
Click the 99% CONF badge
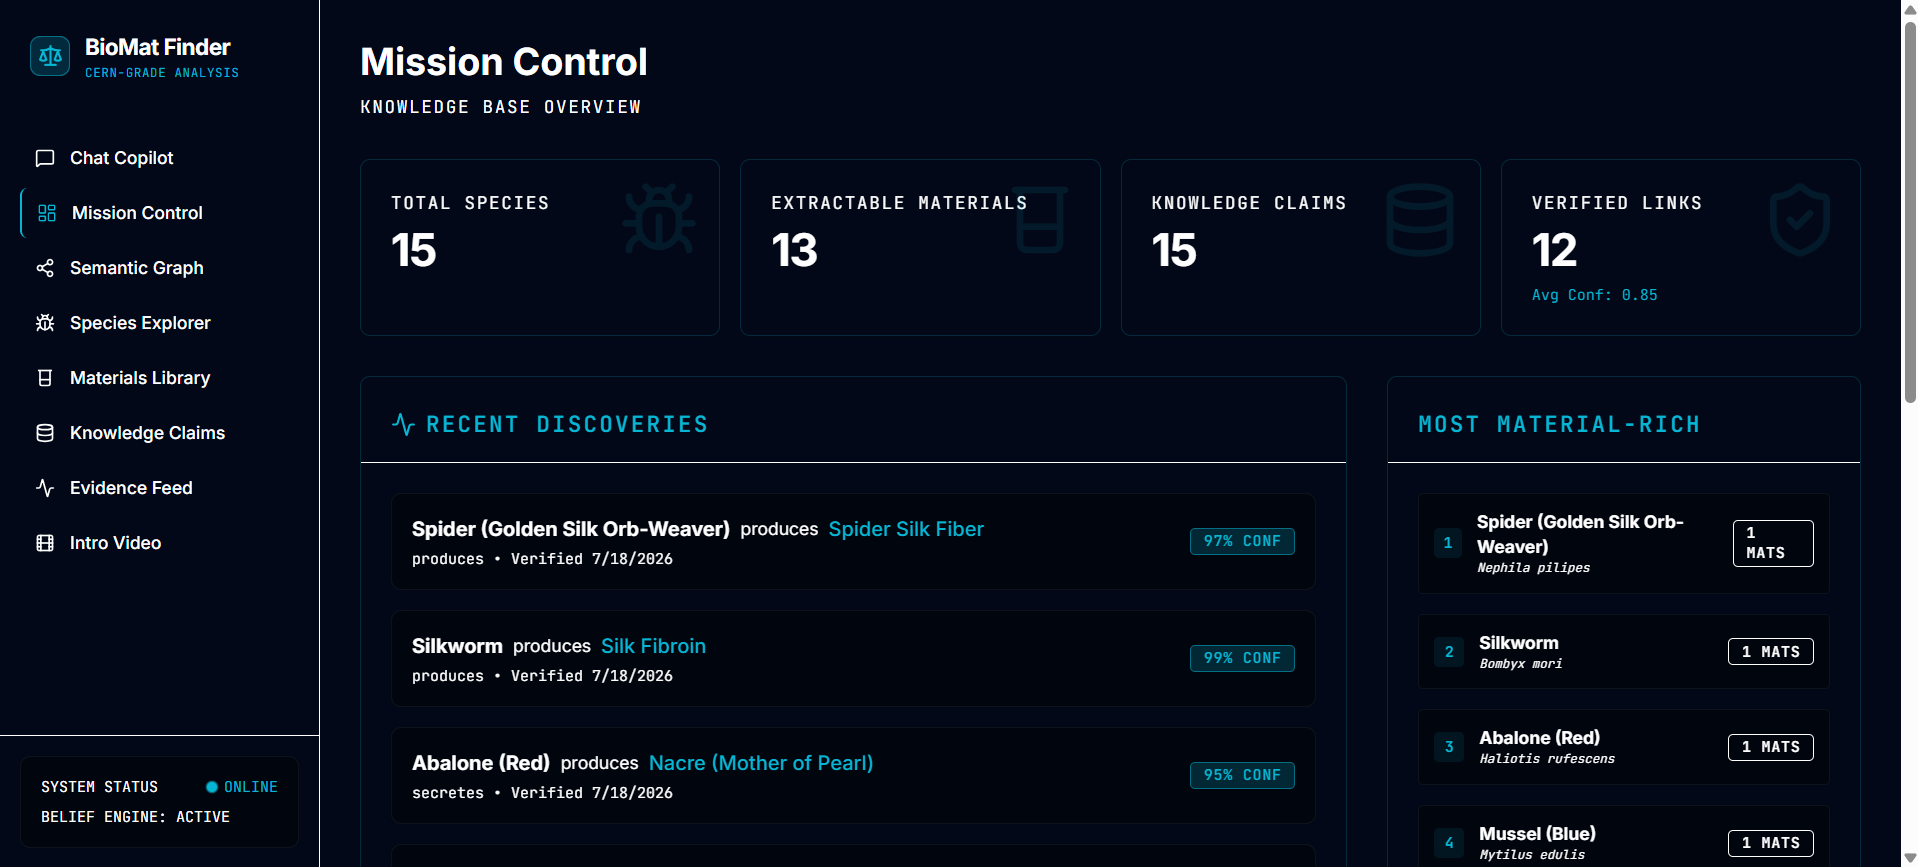coord(1242,658)
